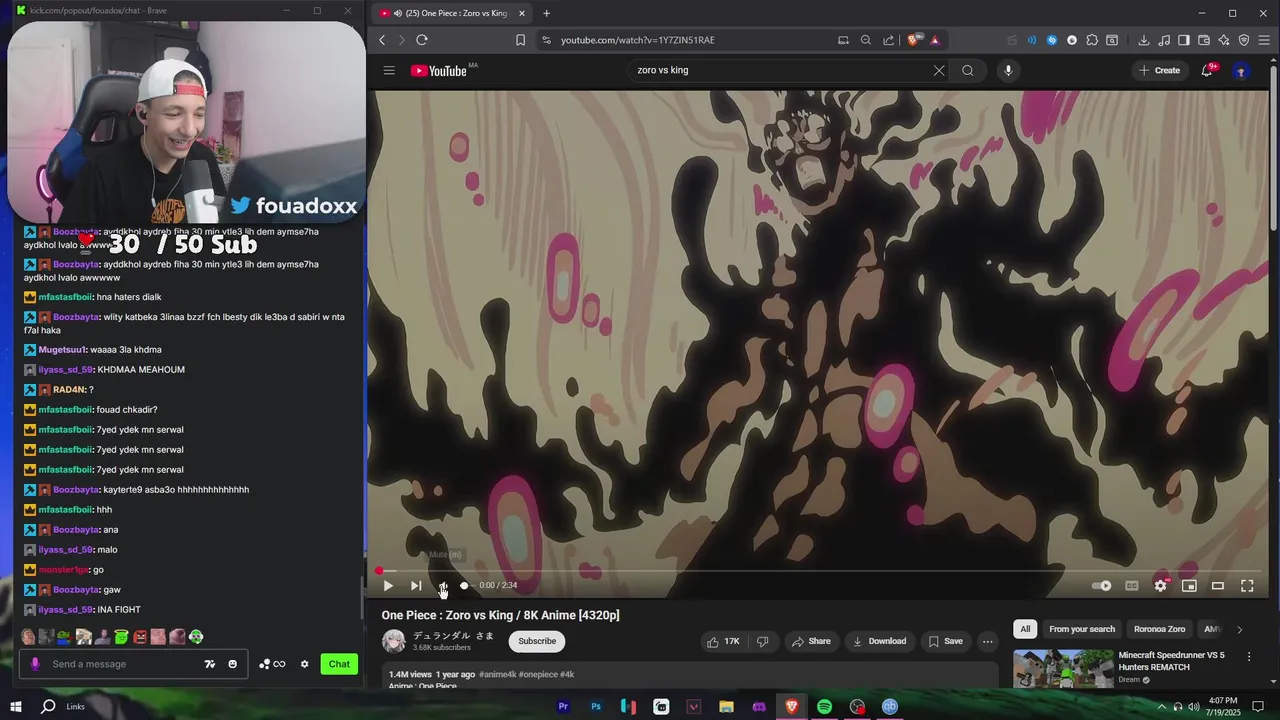Open the Brave main menu

pyautogui.click(x=1265, y=40)
